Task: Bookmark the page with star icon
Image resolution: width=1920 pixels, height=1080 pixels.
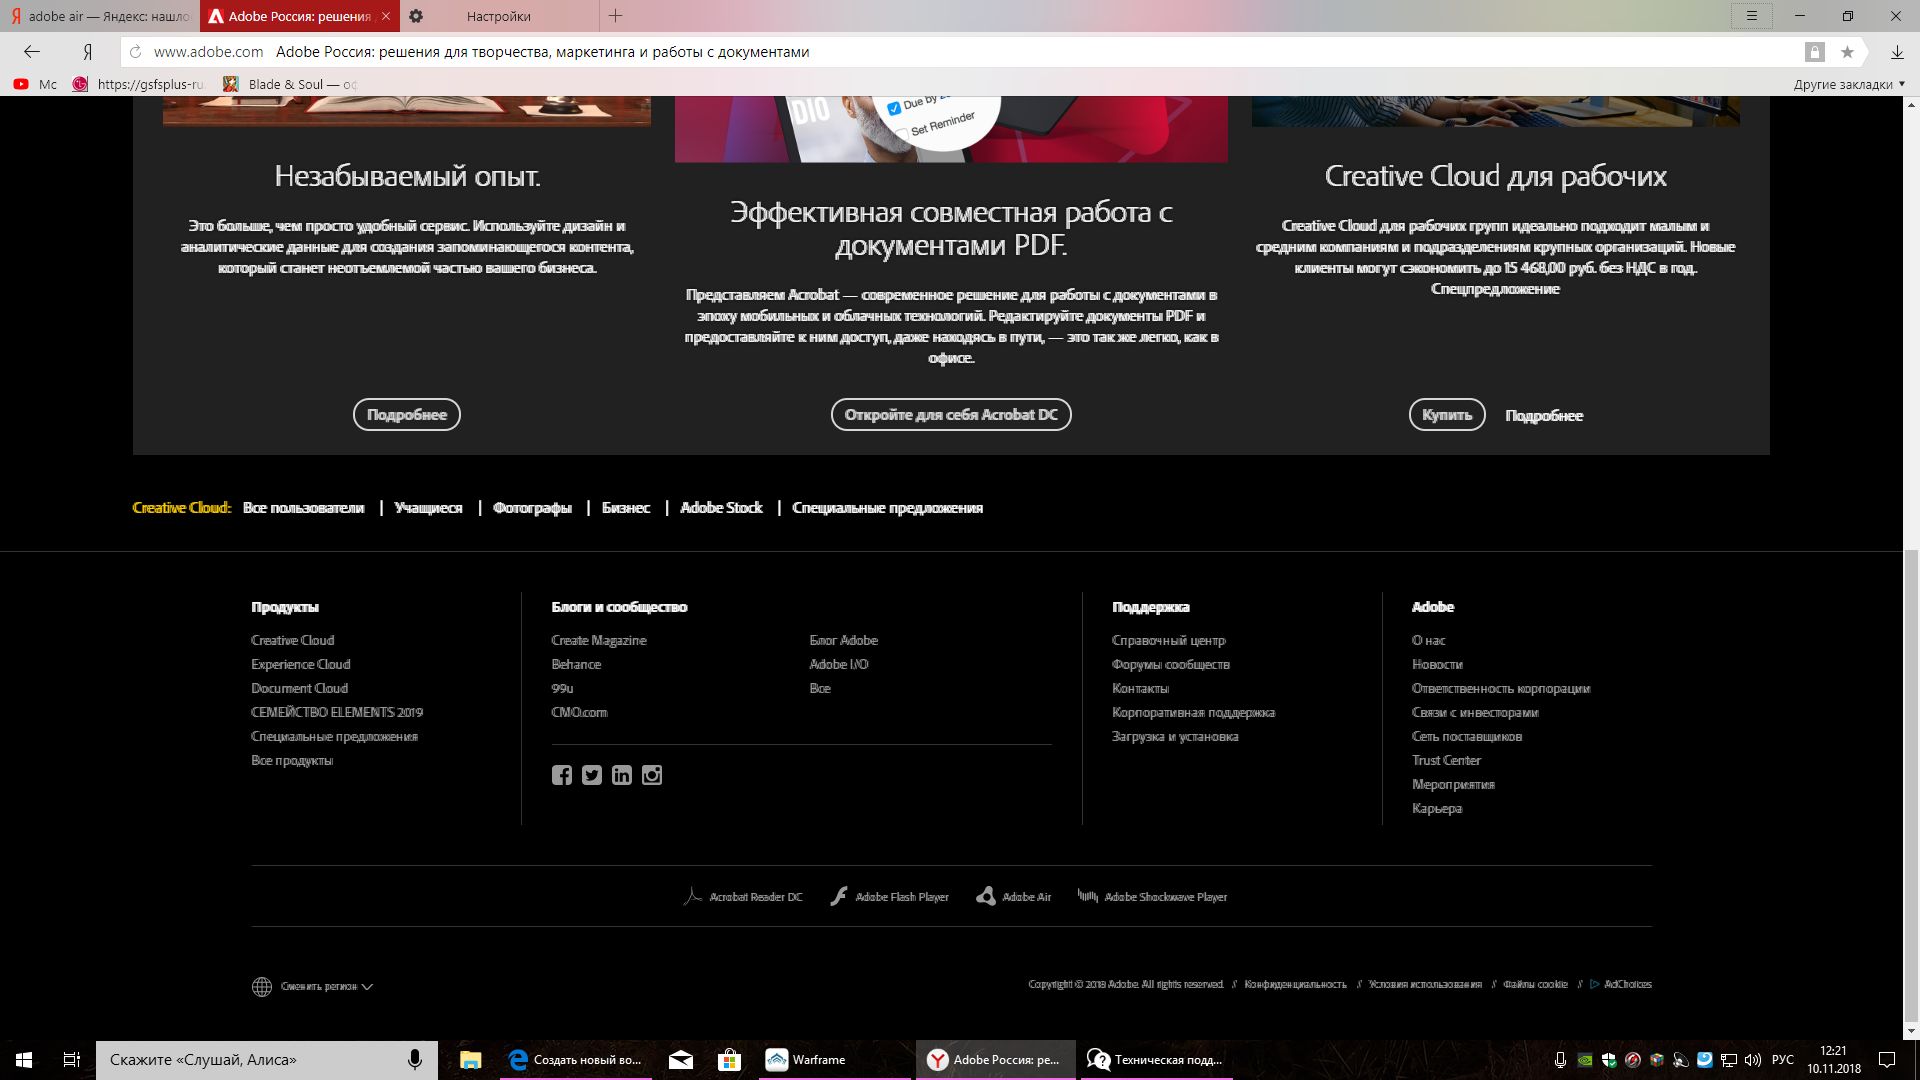Action: pyautogui.click(x=1847, y=52)
